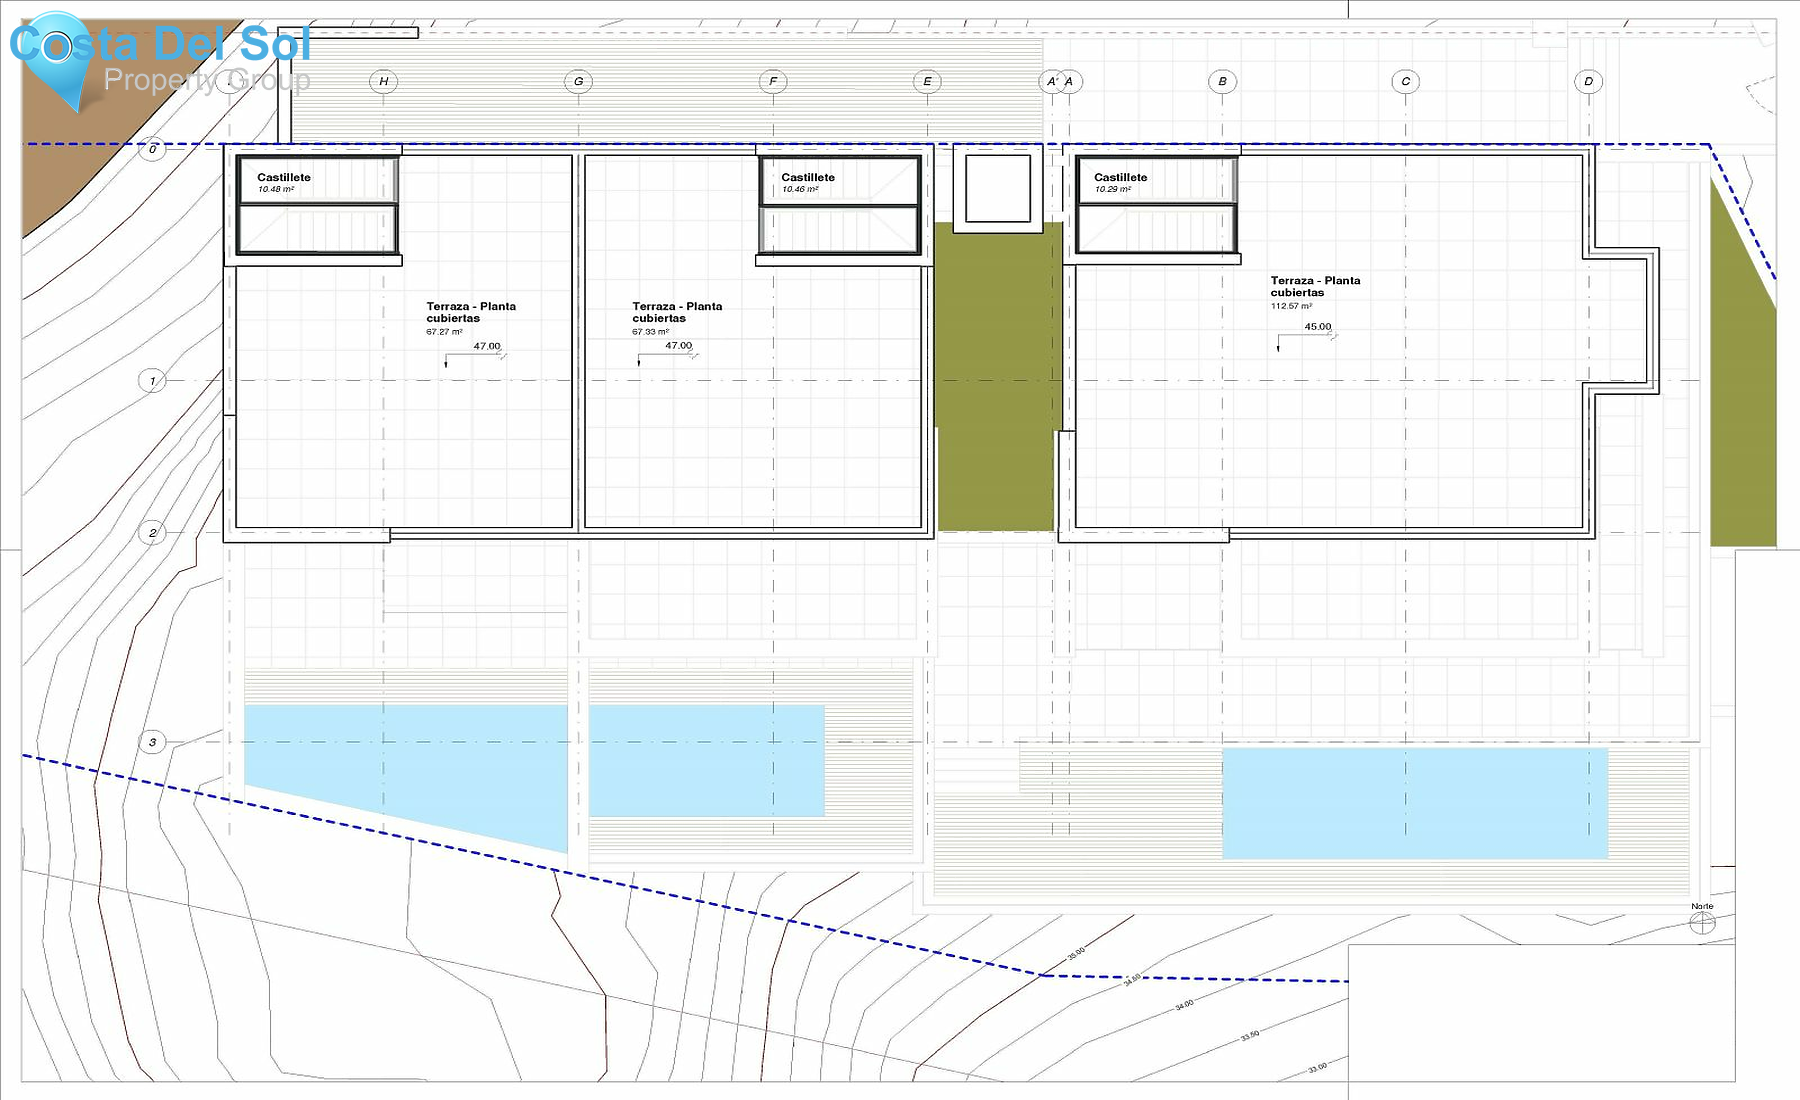Image resolution: width=1800 pixels, height=1100 pixels.
Task: Select grid axis bubble G
Action: [578, 82]
